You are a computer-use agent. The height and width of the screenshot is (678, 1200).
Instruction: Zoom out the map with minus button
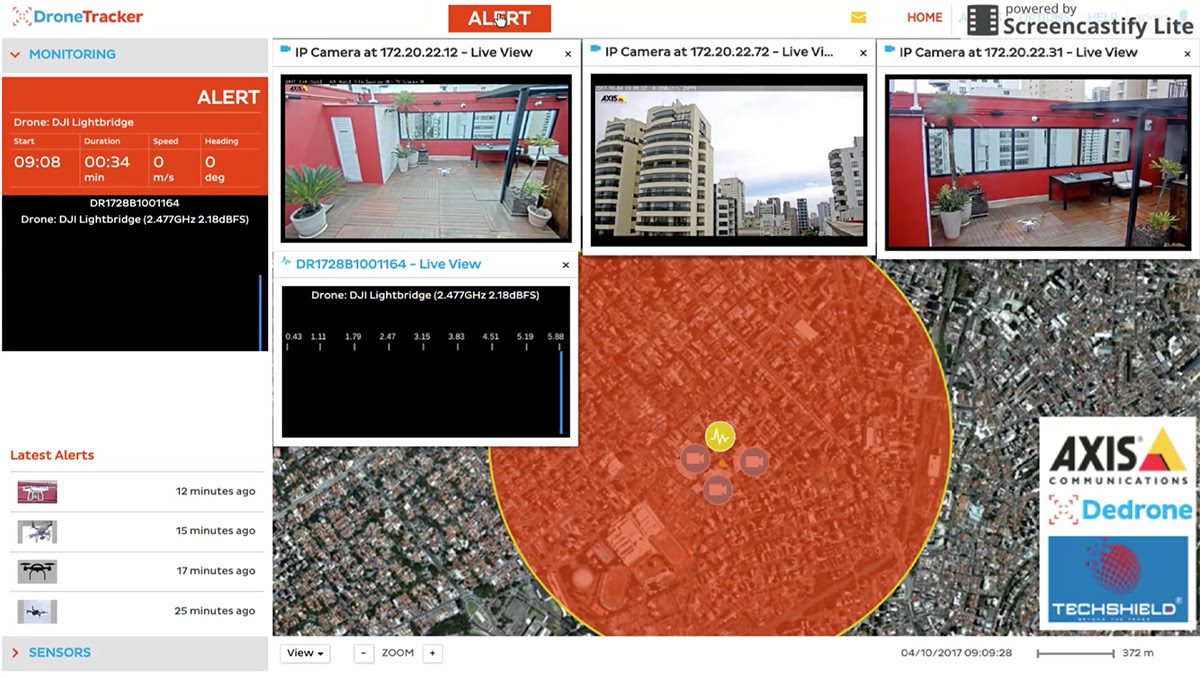364,653
